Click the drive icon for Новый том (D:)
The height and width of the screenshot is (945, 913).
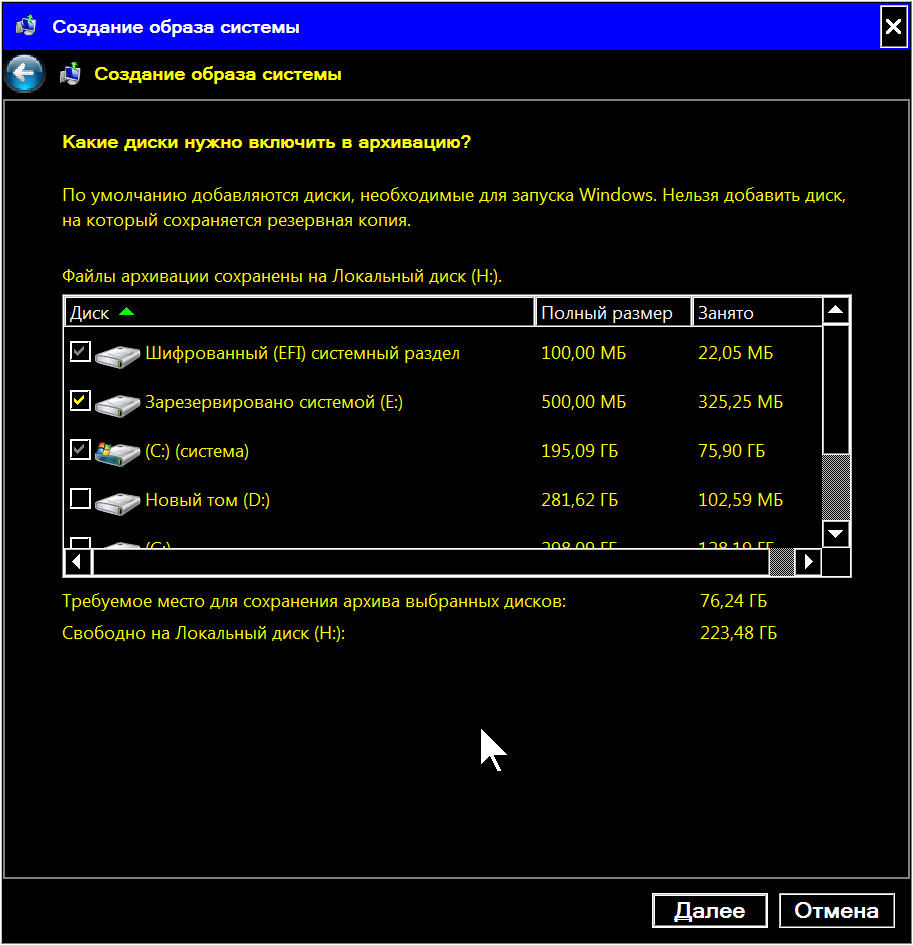117,500
